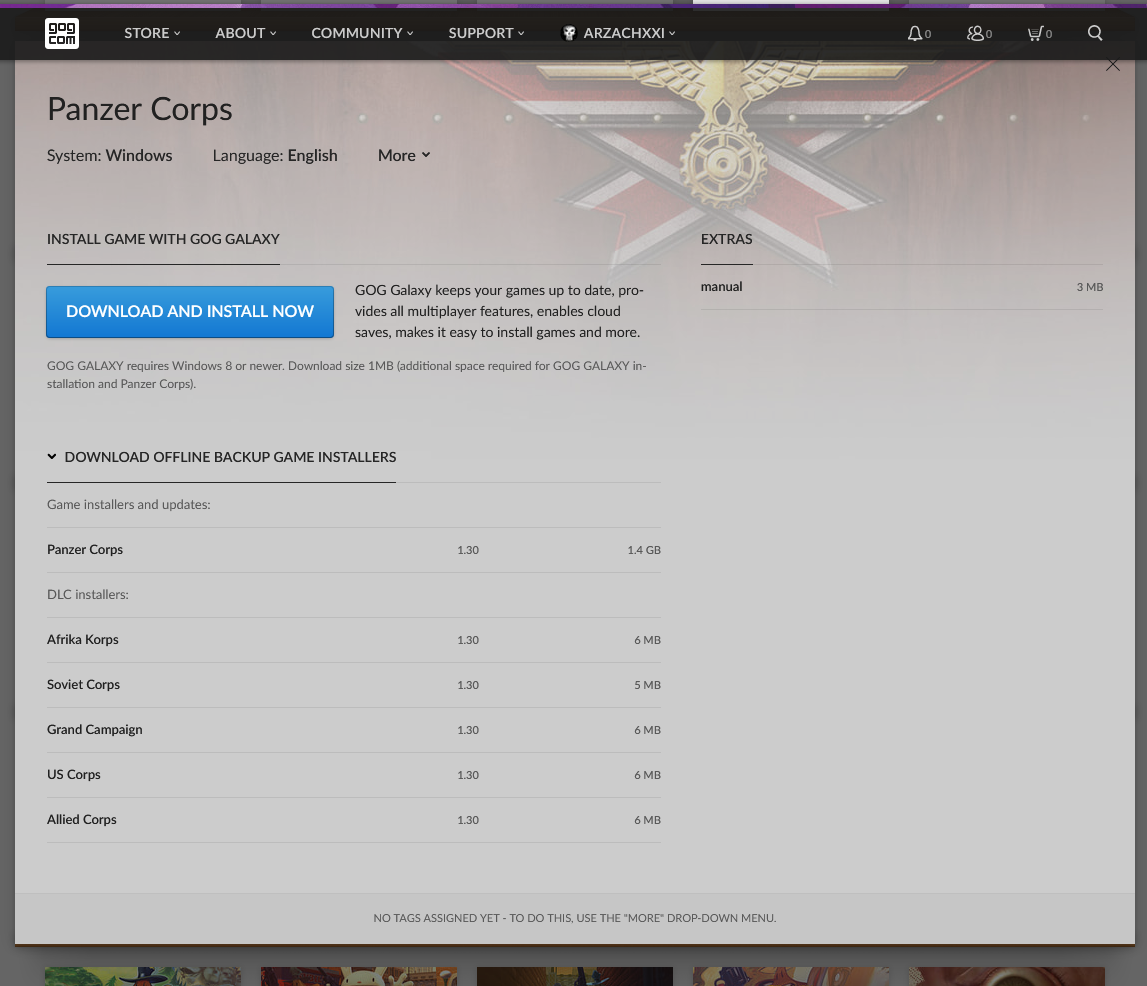Click DOWNLOAD AND INSTALL NOW button
This screenshot has width=1147, height=986.
click(x=190, y=312)
